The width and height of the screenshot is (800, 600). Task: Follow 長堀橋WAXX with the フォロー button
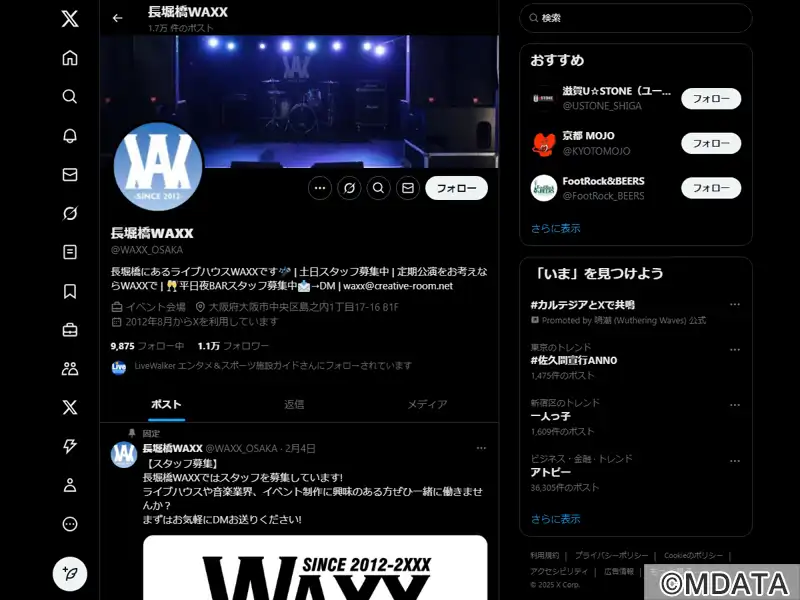(457, 188)
